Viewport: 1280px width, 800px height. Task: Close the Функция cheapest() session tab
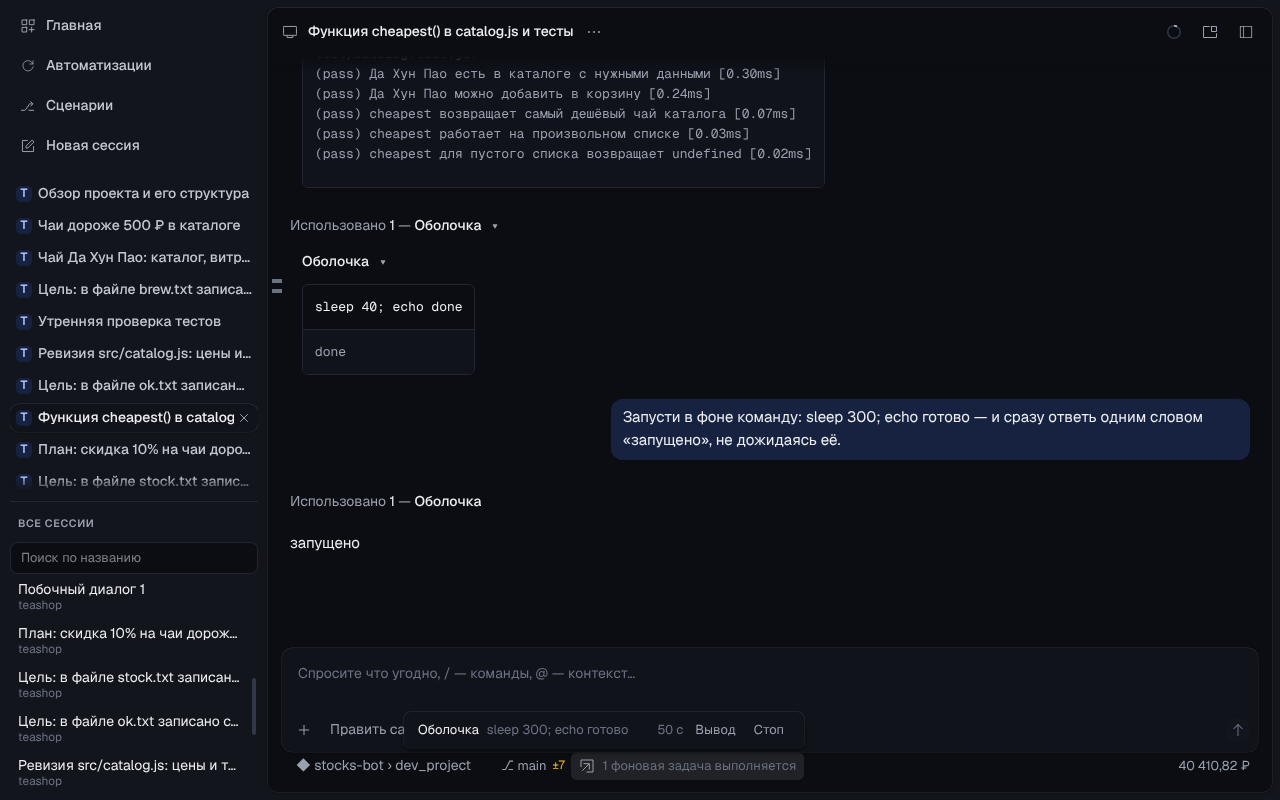244,418
